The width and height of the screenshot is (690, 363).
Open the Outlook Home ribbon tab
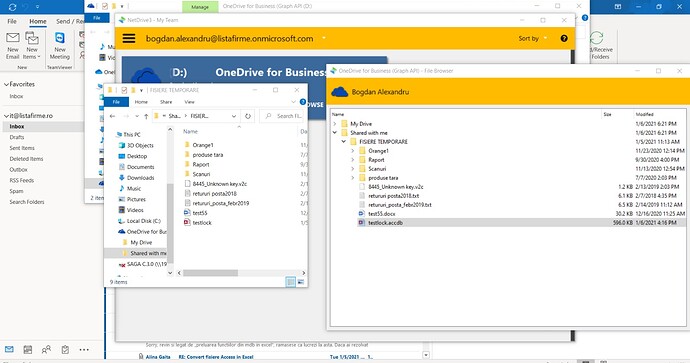coord(37,21)
